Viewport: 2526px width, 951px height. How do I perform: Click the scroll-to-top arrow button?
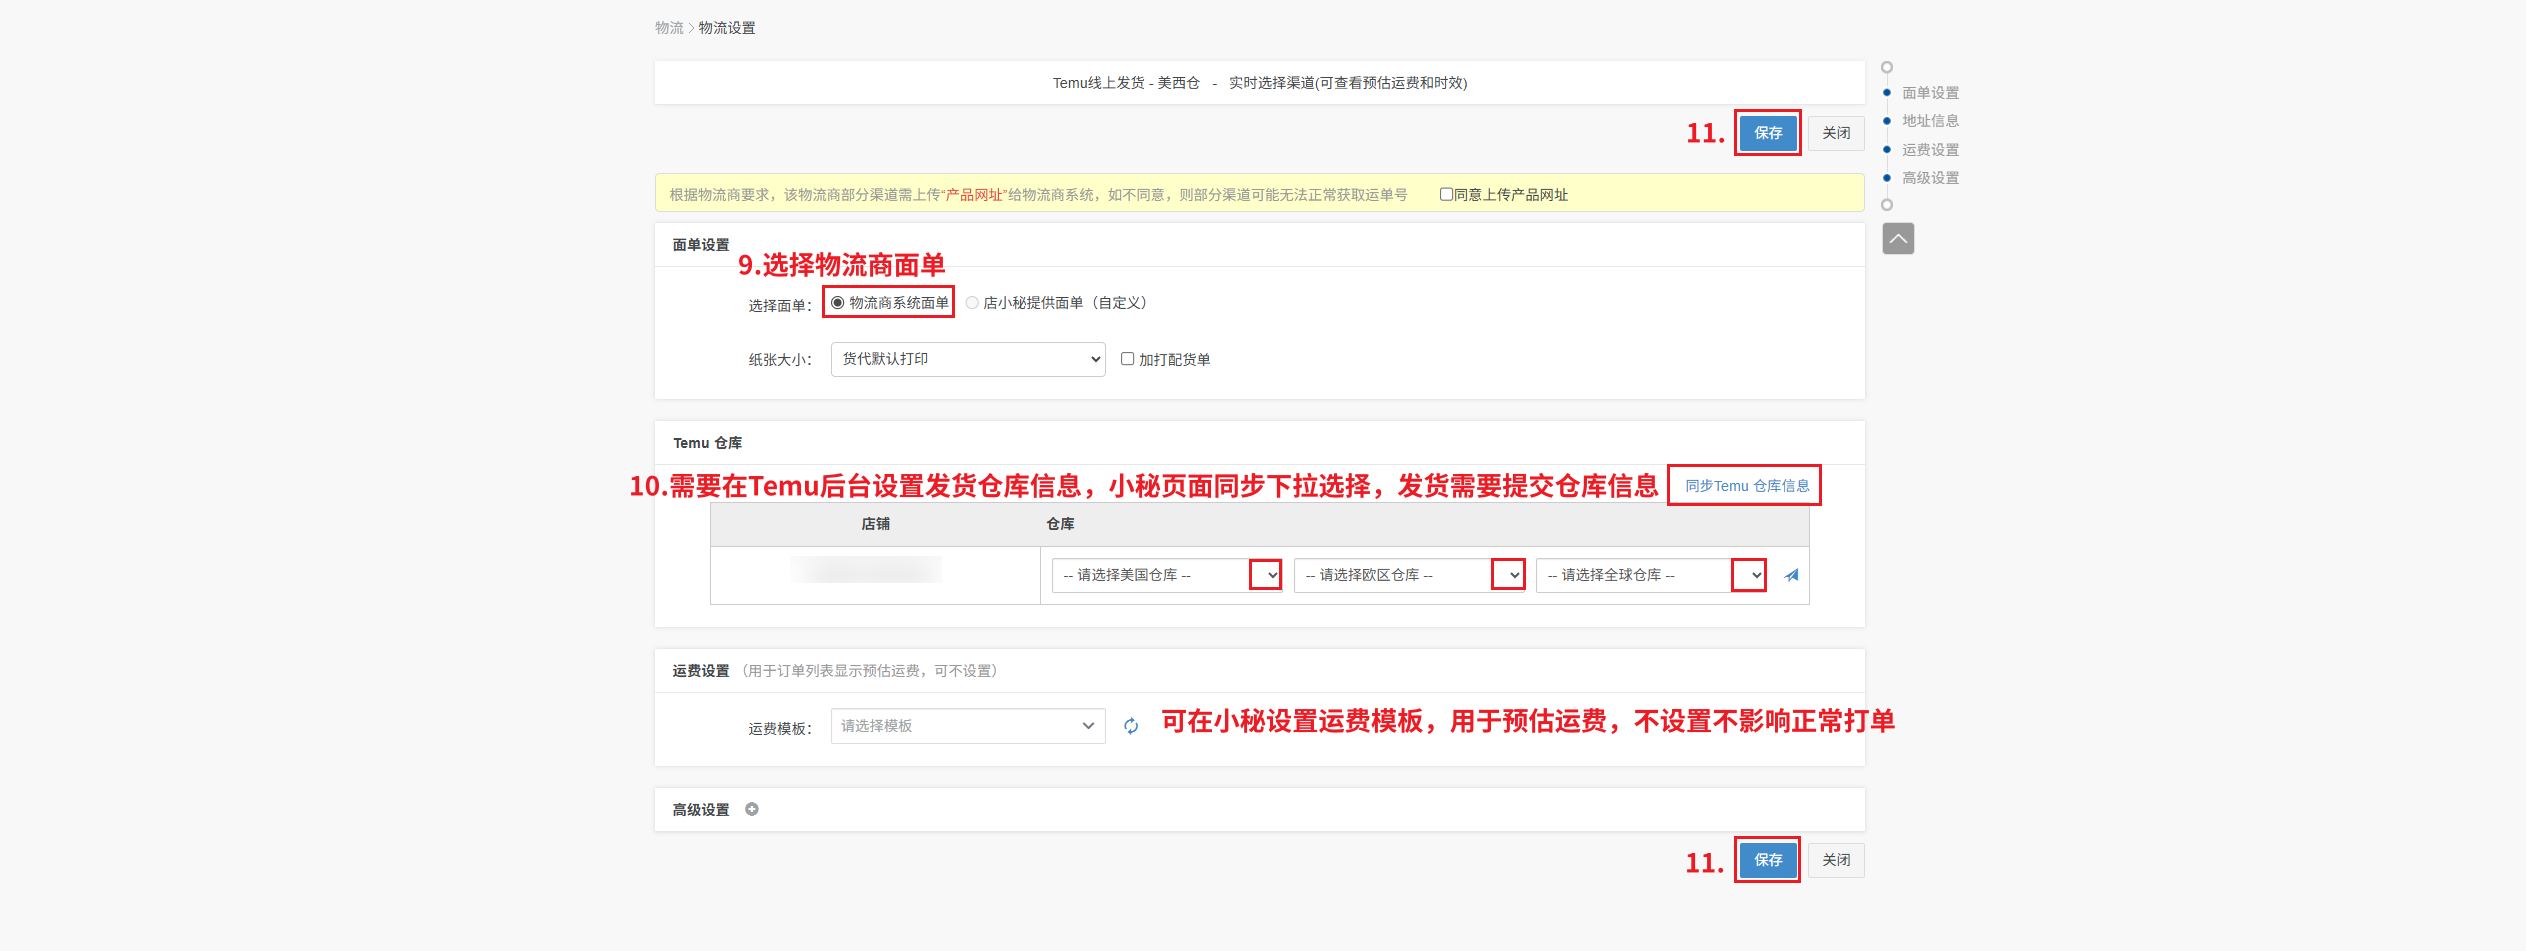coord(1897,239)
